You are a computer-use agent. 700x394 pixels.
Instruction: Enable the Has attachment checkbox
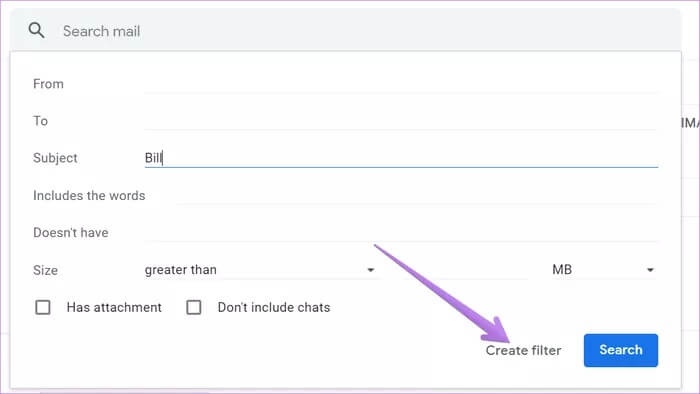[43, 307]
